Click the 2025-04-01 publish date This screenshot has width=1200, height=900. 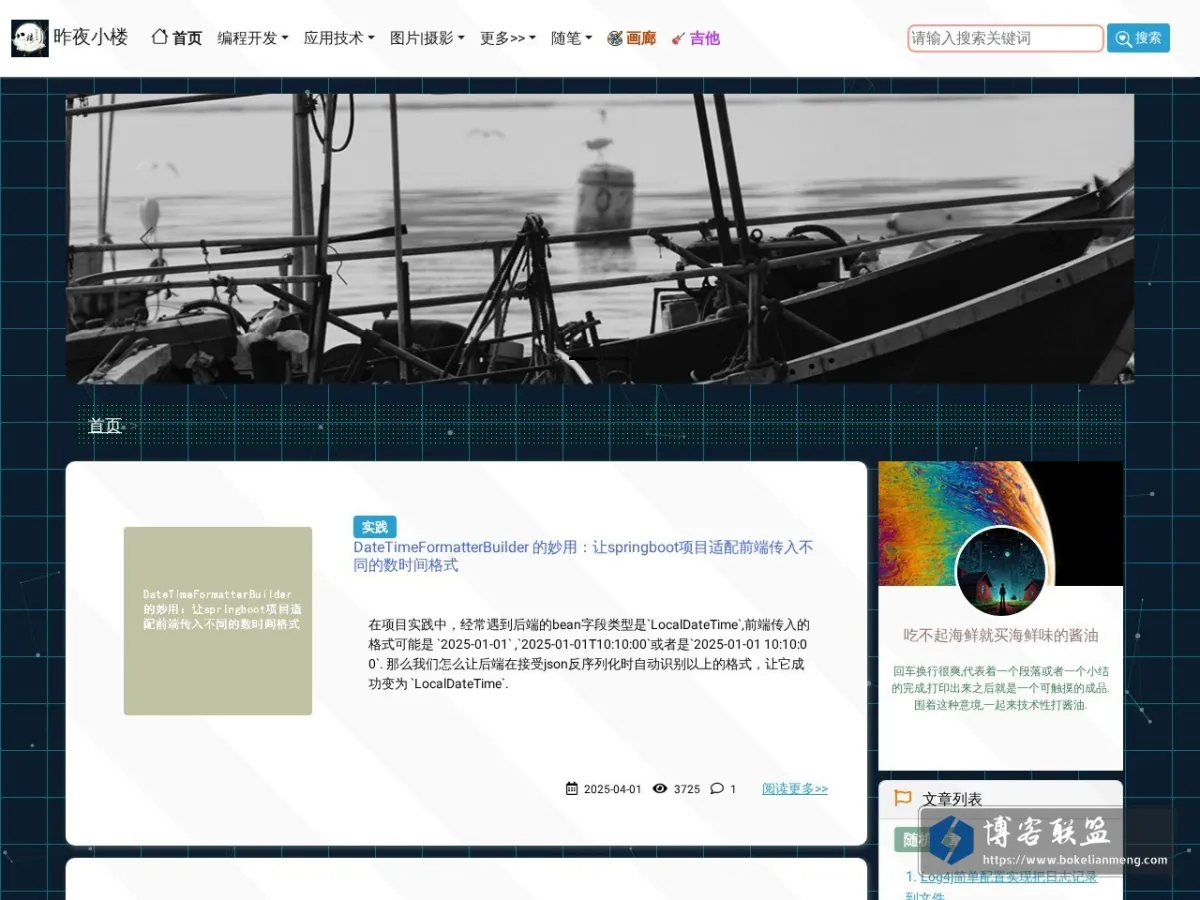(613, 789)
